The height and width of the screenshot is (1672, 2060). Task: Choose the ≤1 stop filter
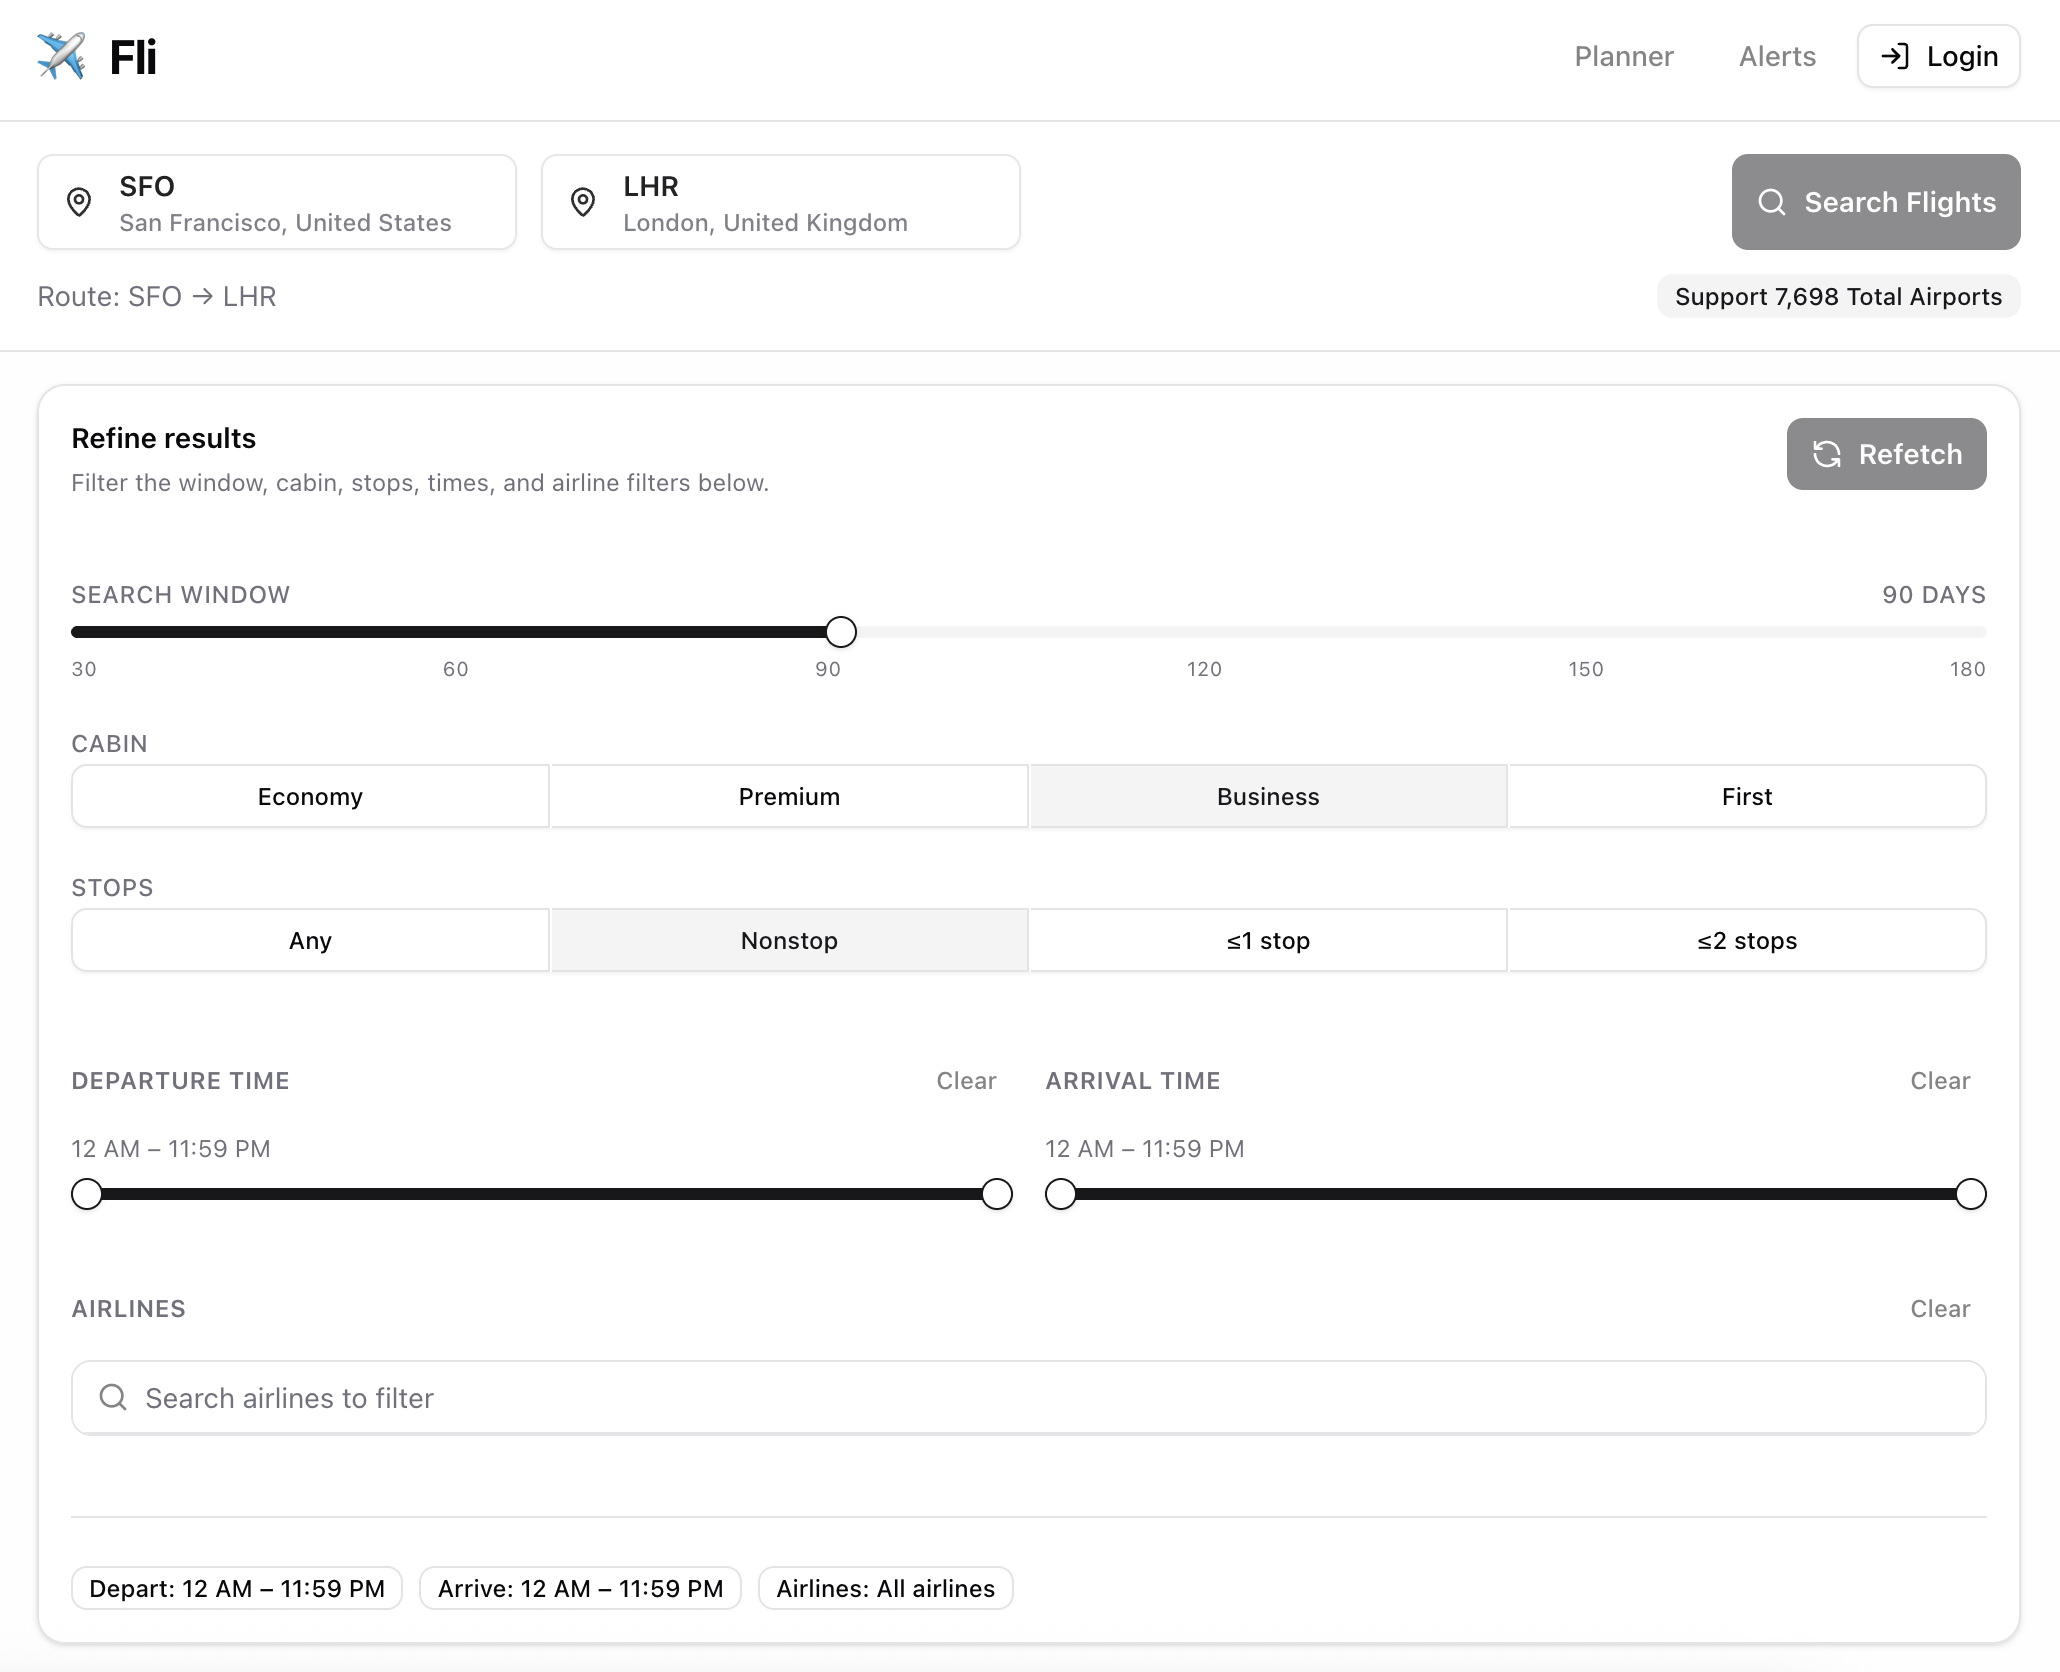tap(1267, 940)
